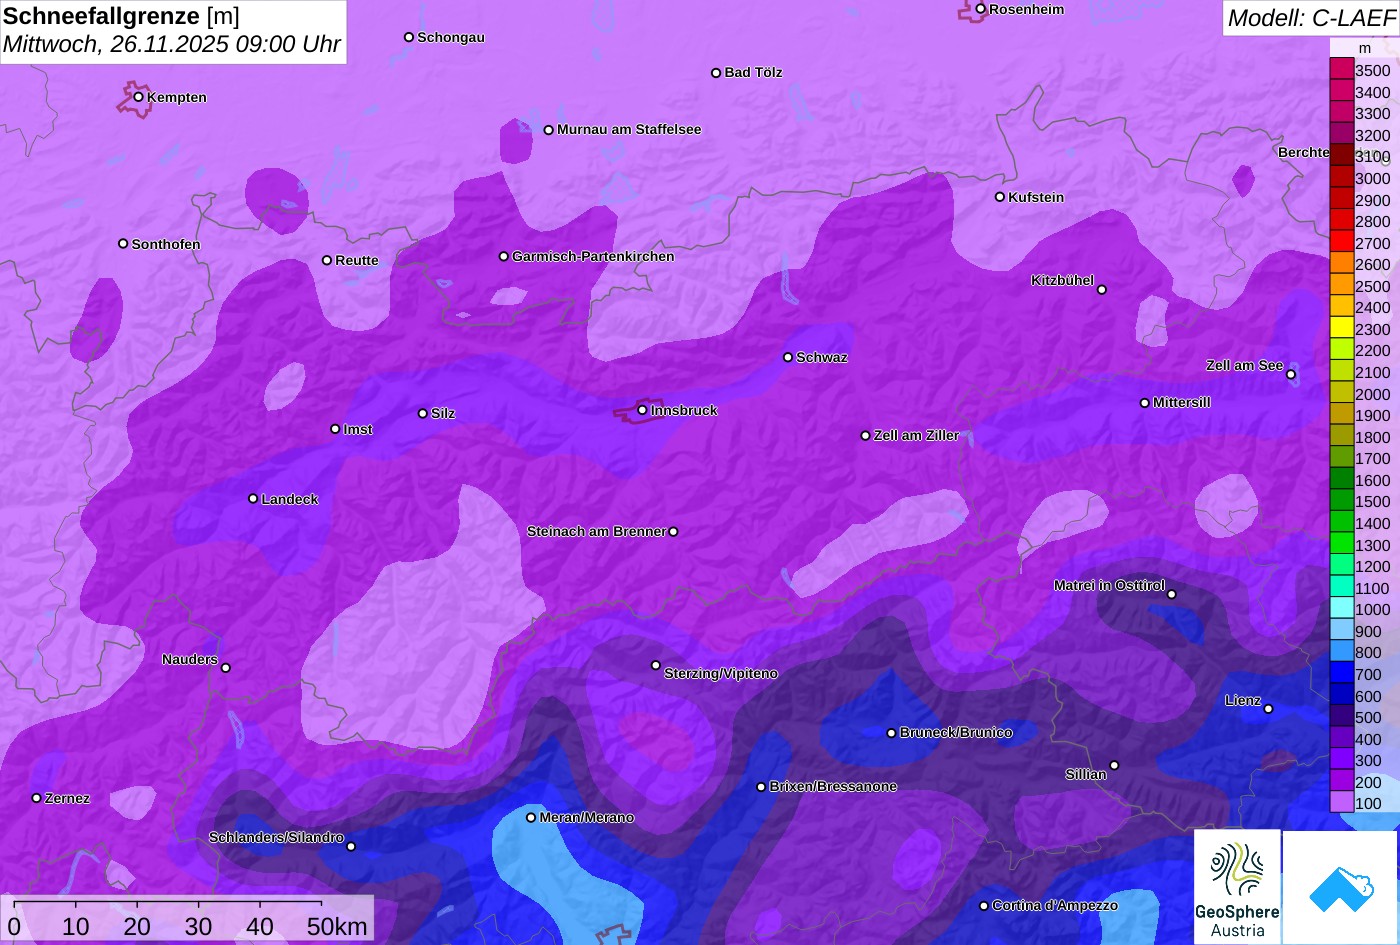
Task: Click the Landeck marker dot
Action: (x=253, y=498)
